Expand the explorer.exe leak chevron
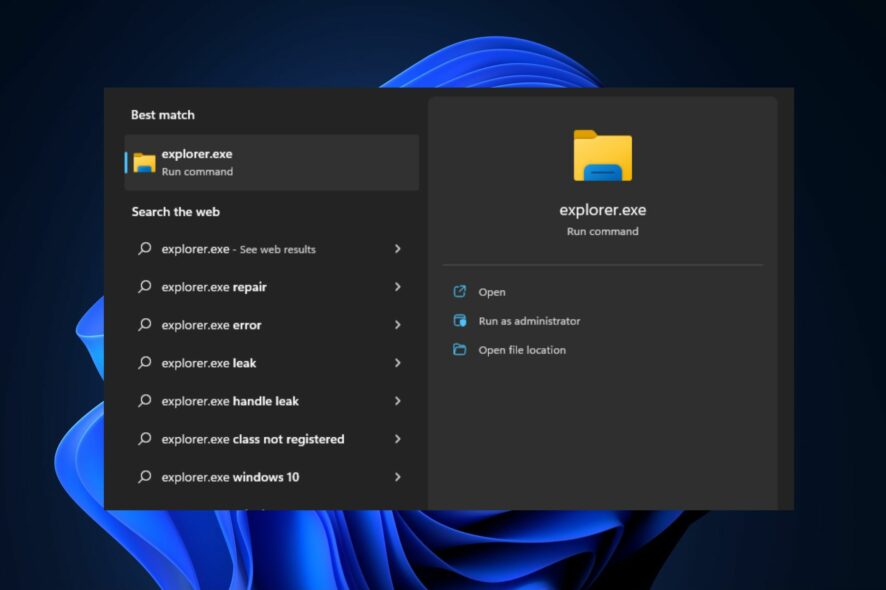 pos(398,363)
